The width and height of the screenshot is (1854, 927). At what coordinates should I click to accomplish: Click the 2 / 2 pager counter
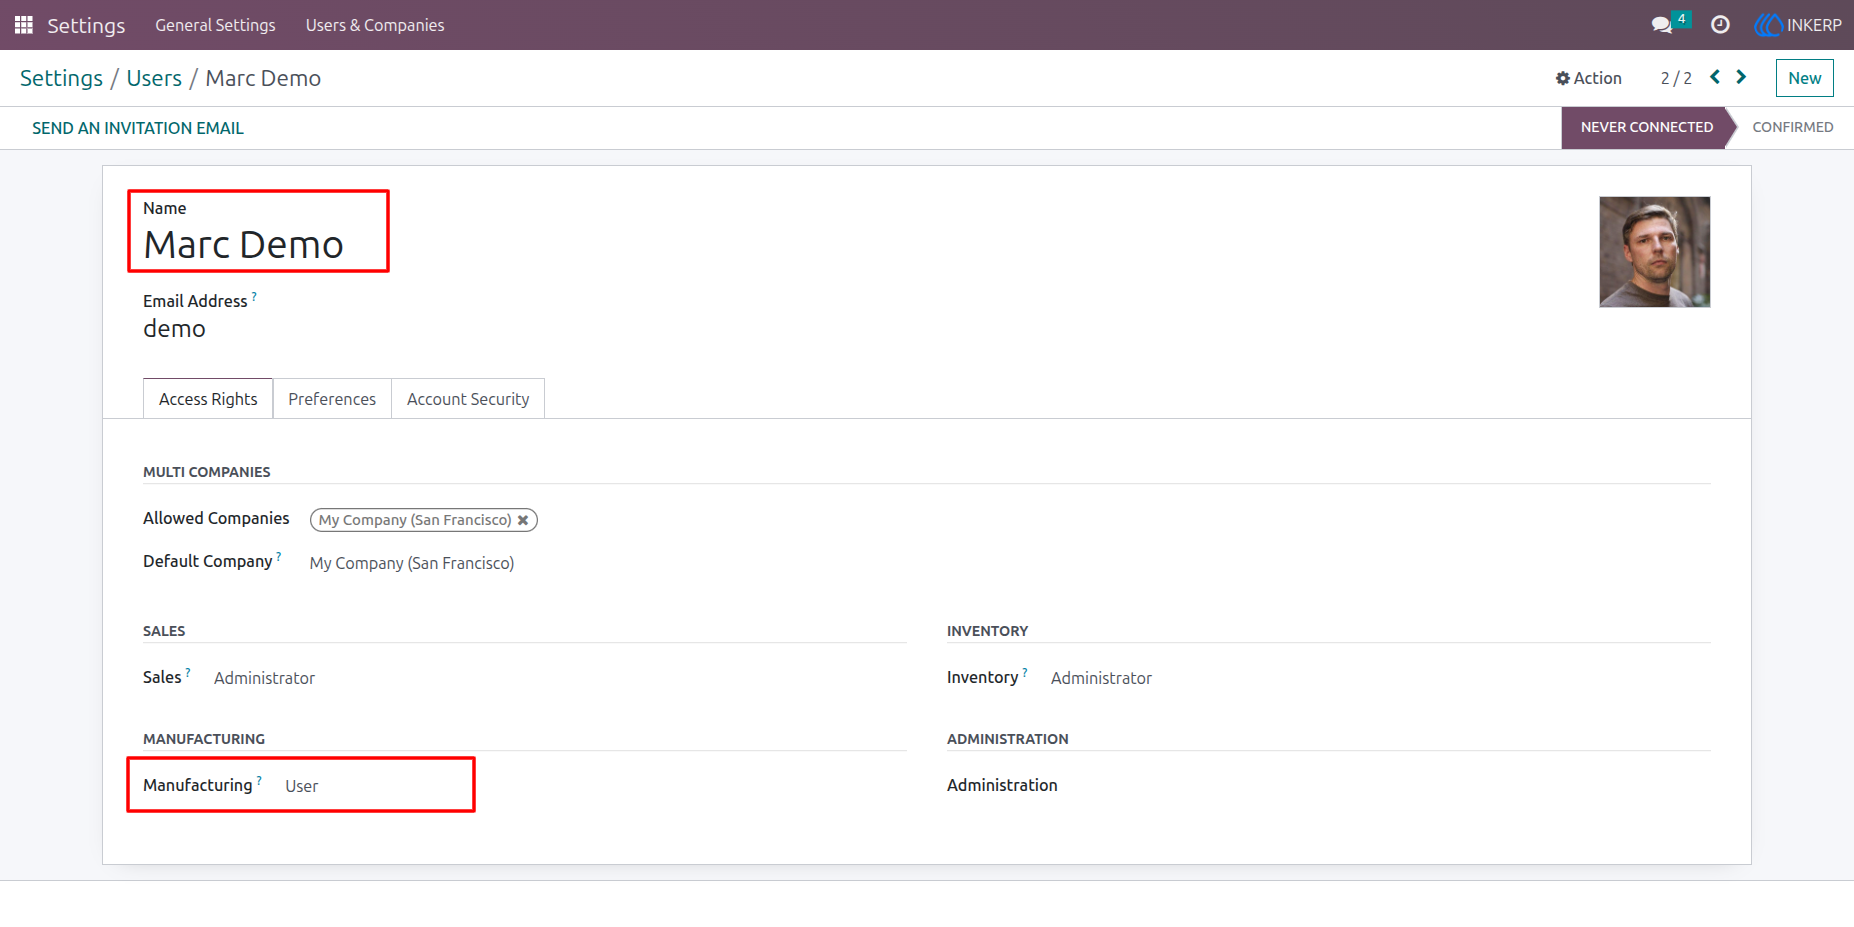[x=1676, y=78]
